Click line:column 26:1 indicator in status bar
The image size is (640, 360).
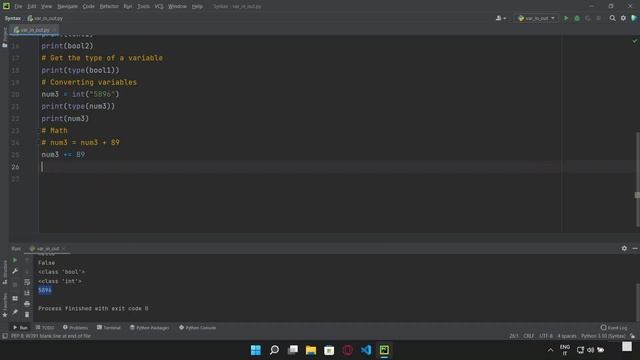click(x=513, y=336)
